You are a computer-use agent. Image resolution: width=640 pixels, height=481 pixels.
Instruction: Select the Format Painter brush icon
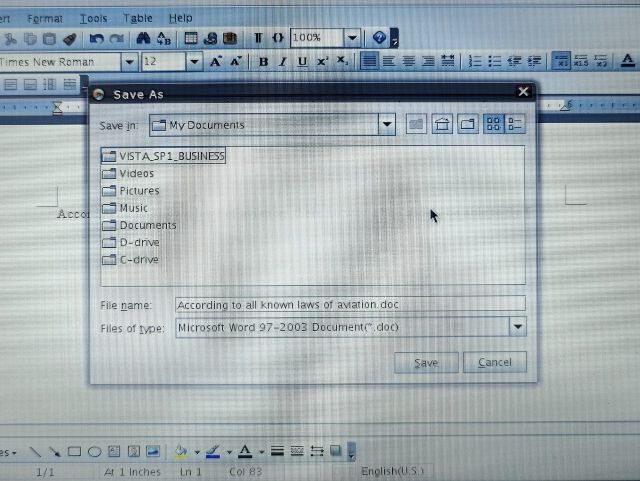click(70, 39)
